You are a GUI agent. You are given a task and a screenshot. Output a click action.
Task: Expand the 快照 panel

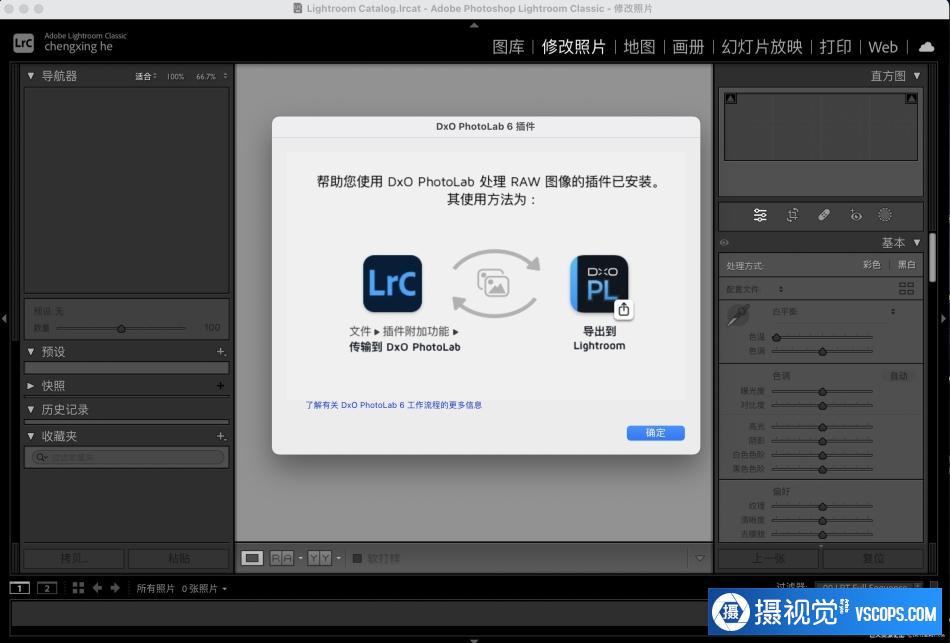31,385
